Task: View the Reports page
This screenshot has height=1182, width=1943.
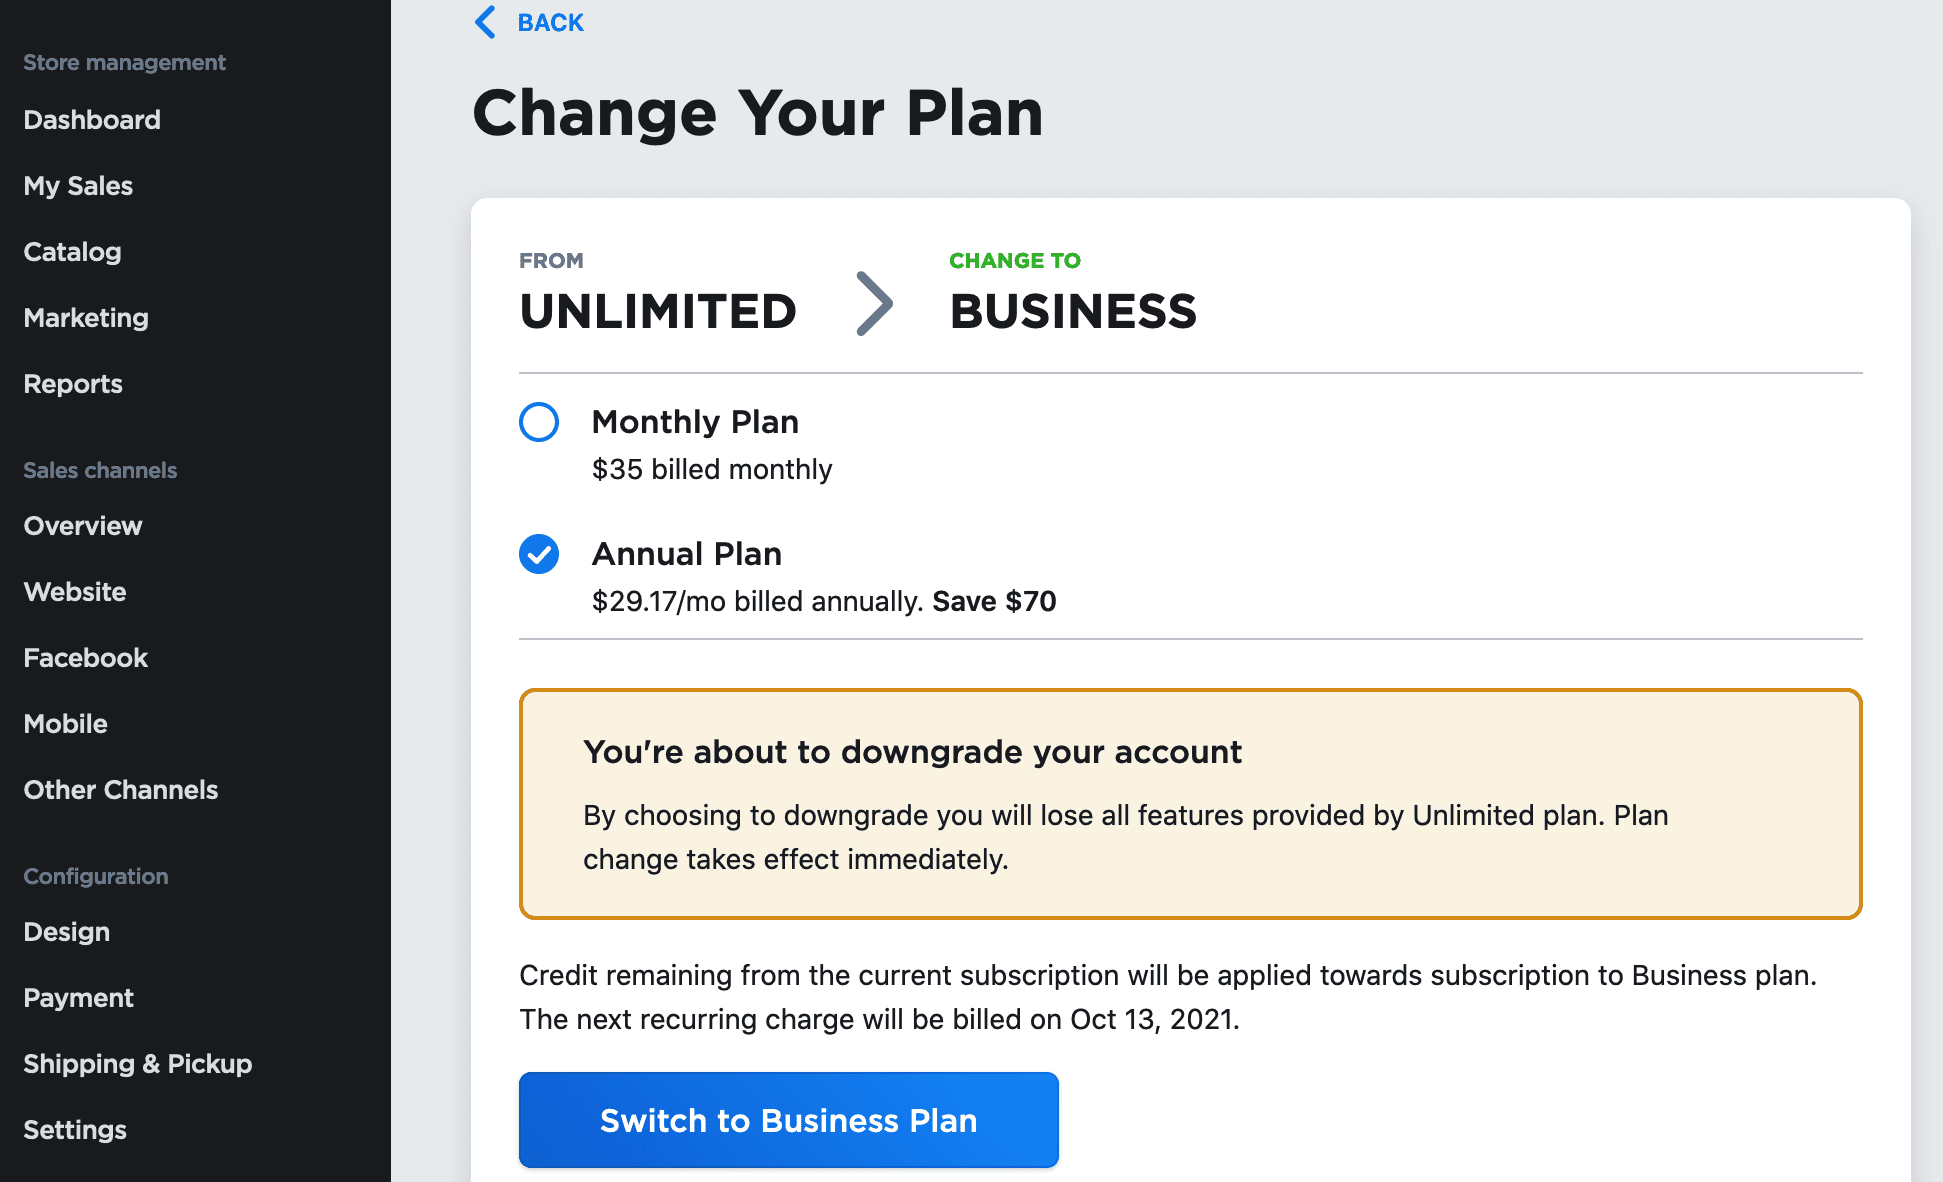Action: pos(72,383)
